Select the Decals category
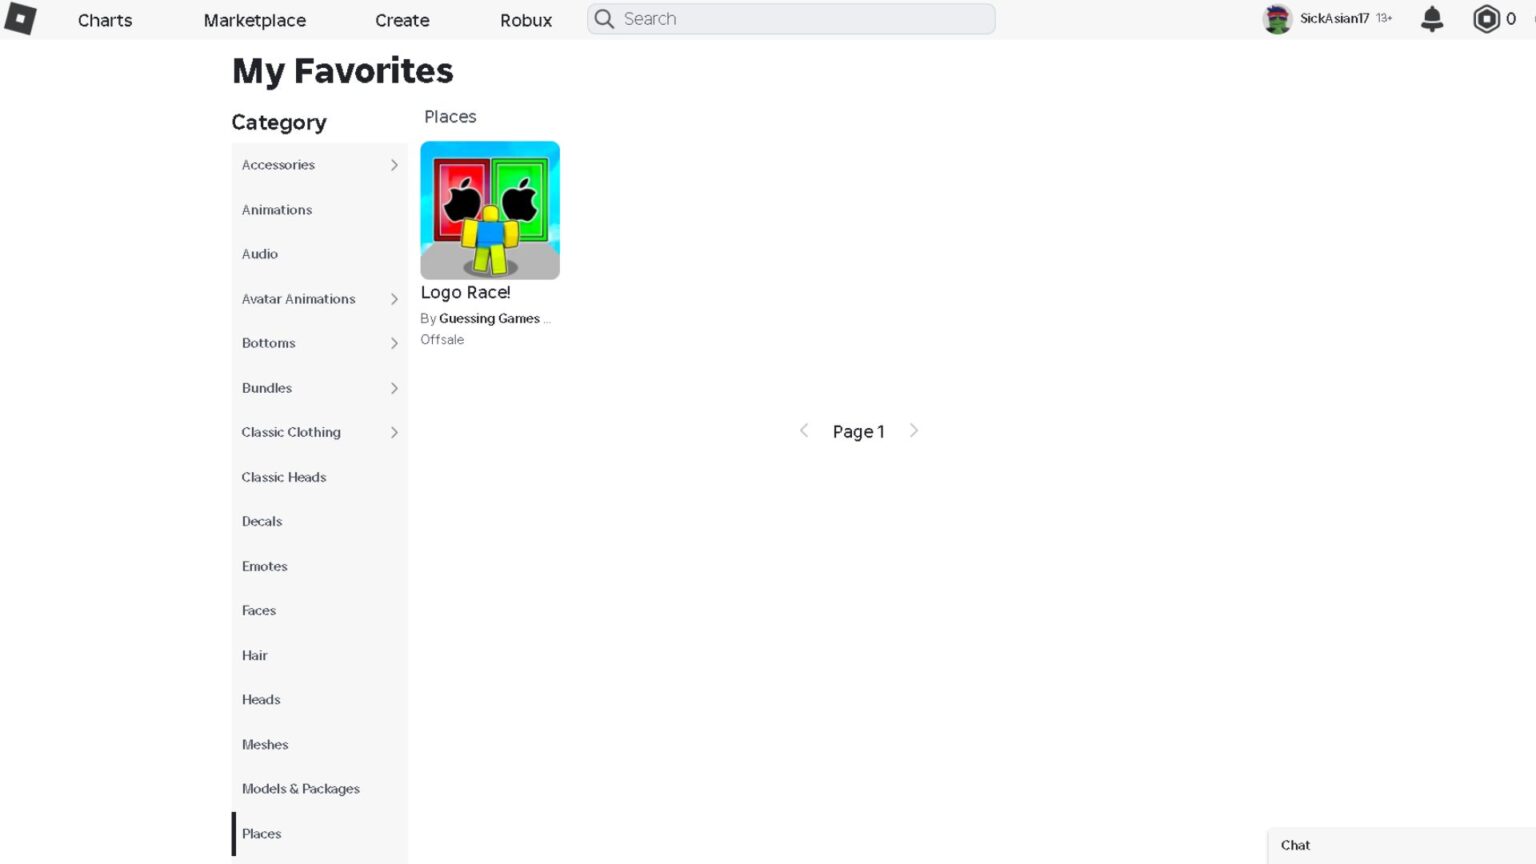 point(261,521)
